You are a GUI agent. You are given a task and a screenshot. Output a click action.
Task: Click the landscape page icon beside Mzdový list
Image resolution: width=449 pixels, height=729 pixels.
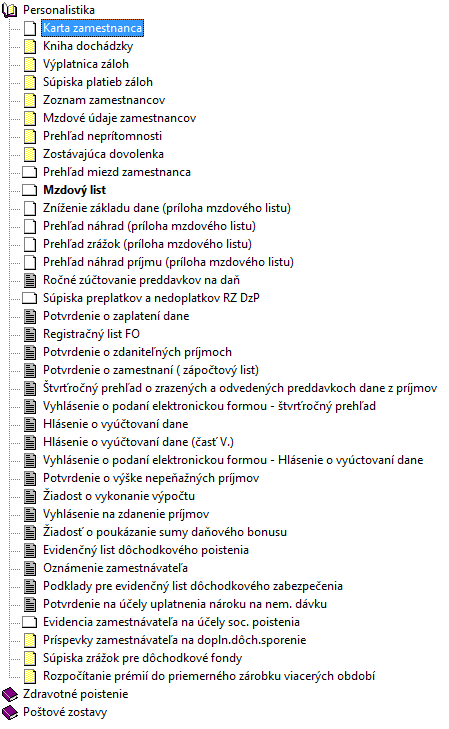coord(30,190)
